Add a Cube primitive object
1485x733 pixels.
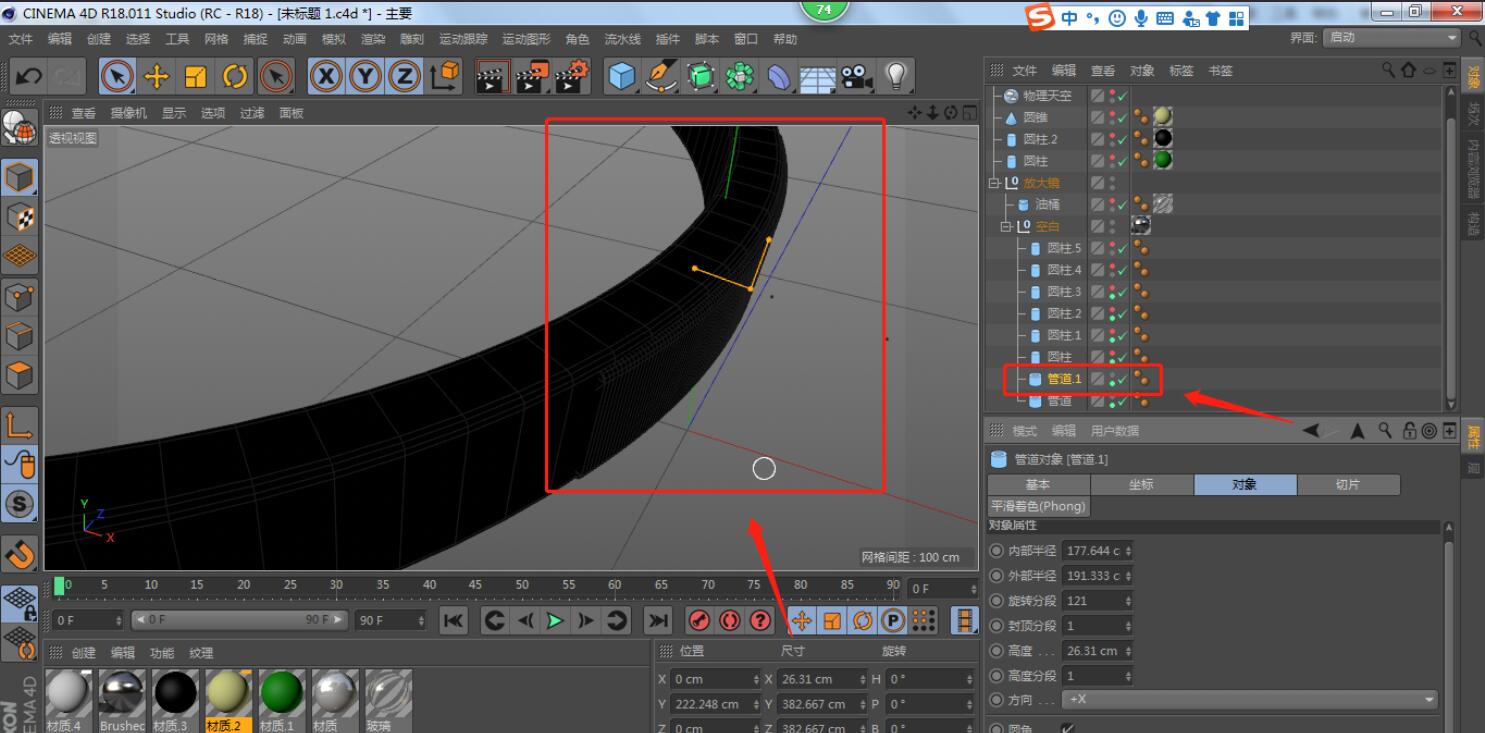pyautogui.click(x=622, y=77)
